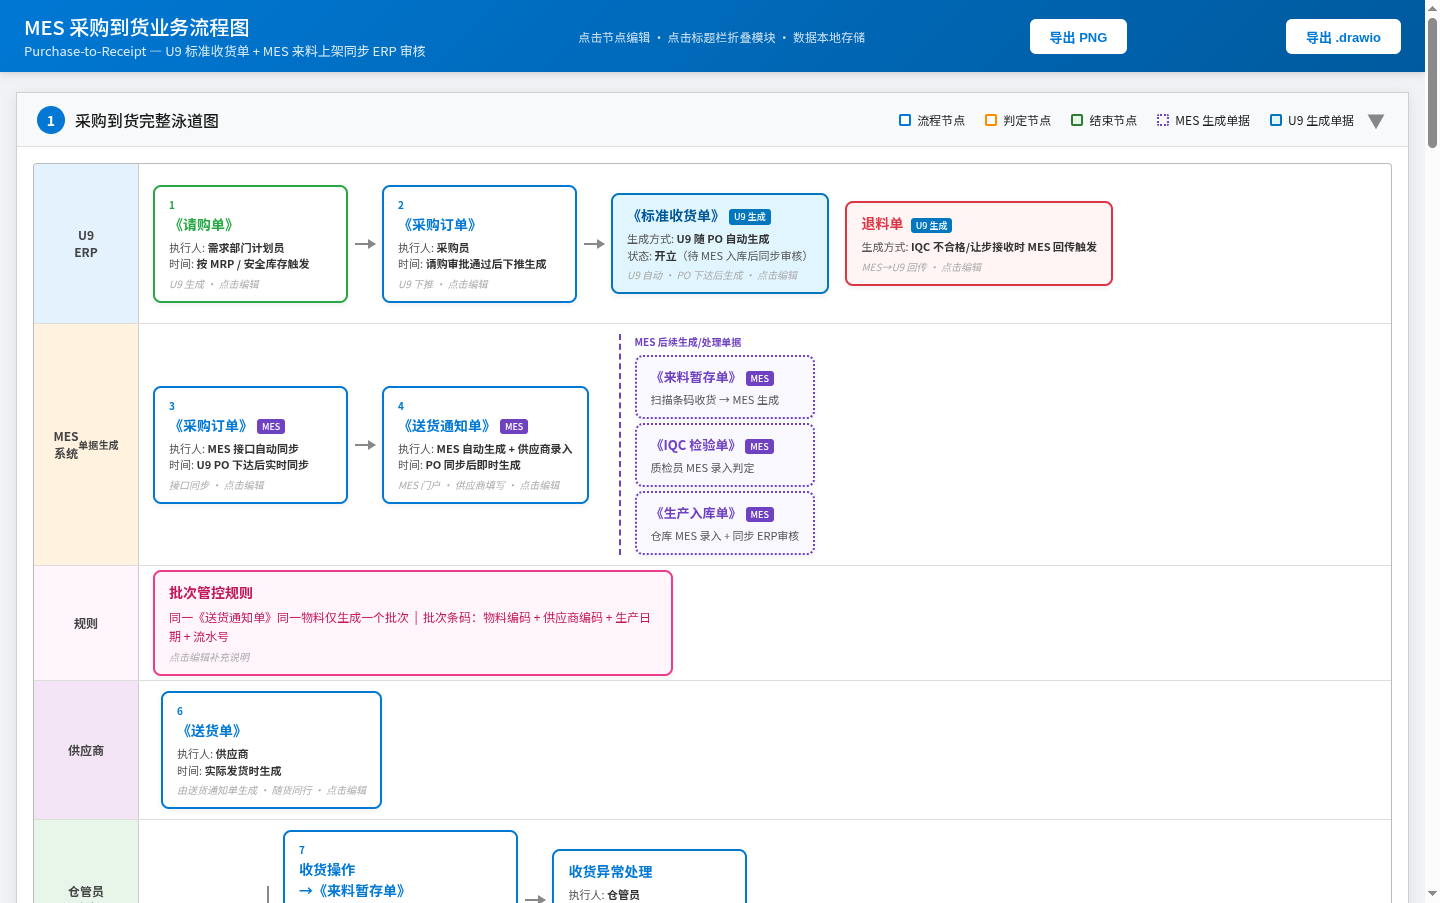
Task: Select the 《来料暂存单》 dashed card
Action: (x=725, y=387)
